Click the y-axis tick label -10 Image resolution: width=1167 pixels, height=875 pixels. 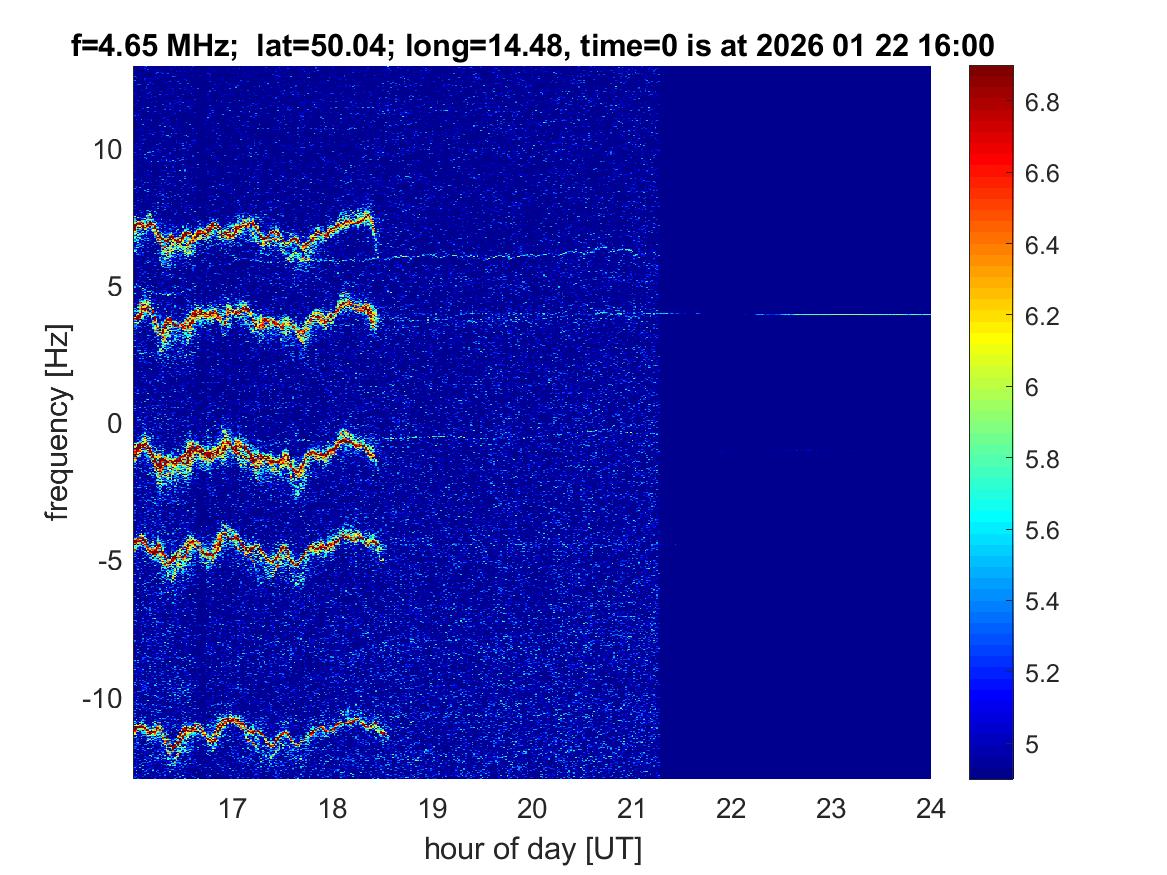tap(102, 697)
